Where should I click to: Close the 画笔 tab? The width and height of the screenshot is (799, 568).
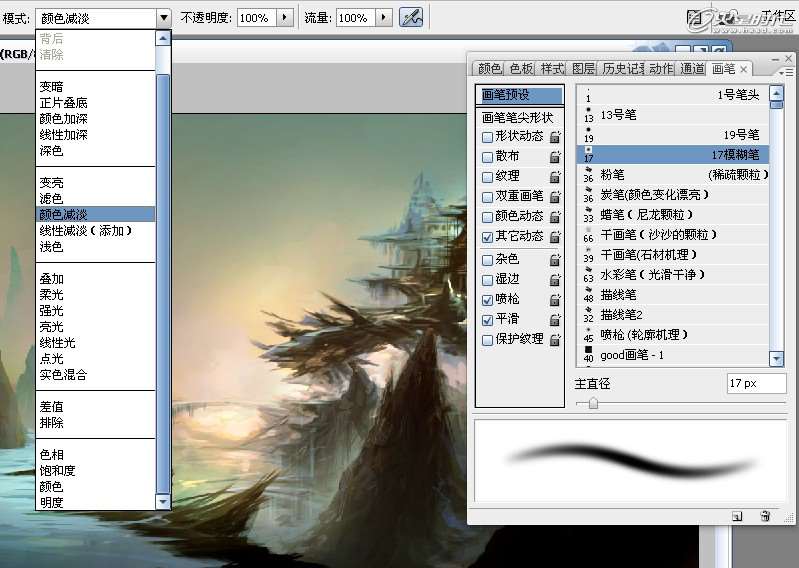coord(743,69)
